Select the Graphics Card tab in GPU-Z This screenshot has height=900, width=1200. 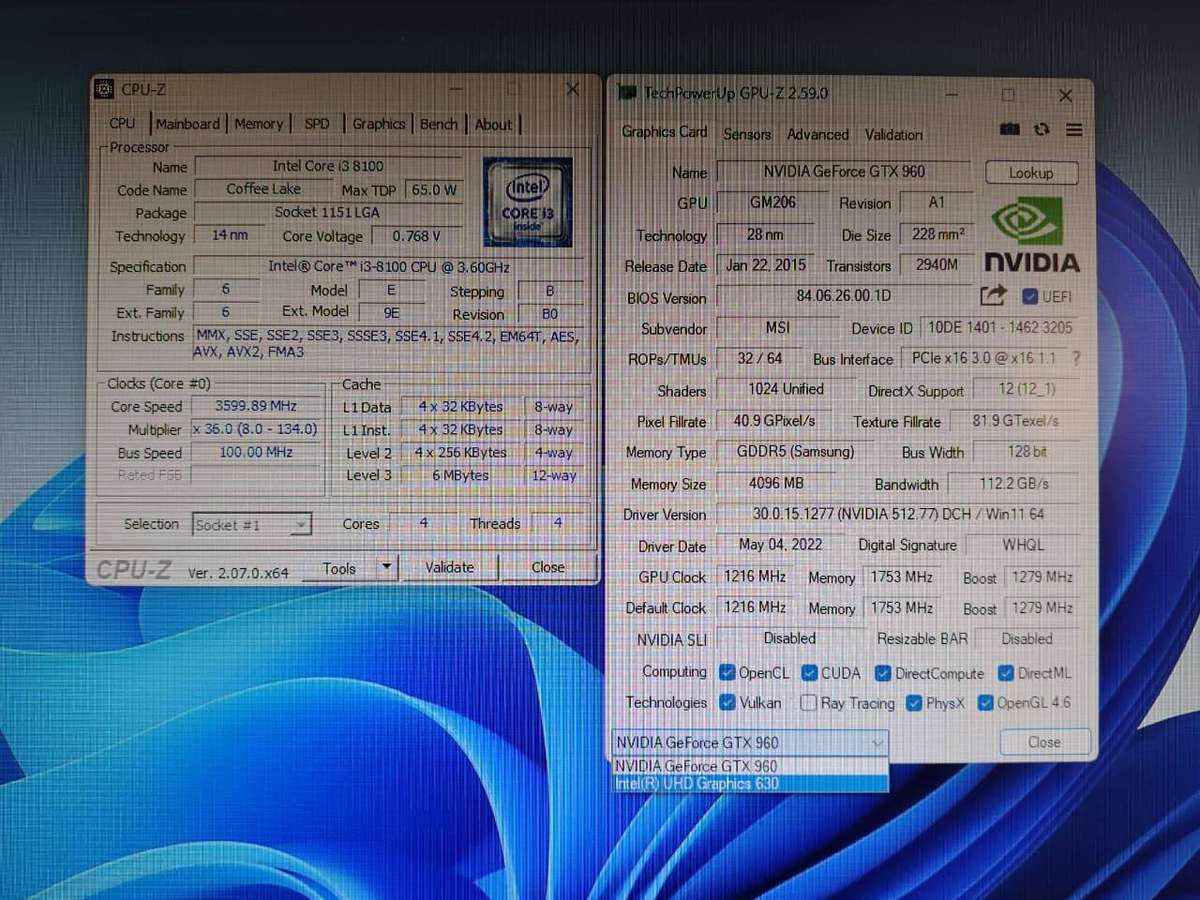coord(665,132)
